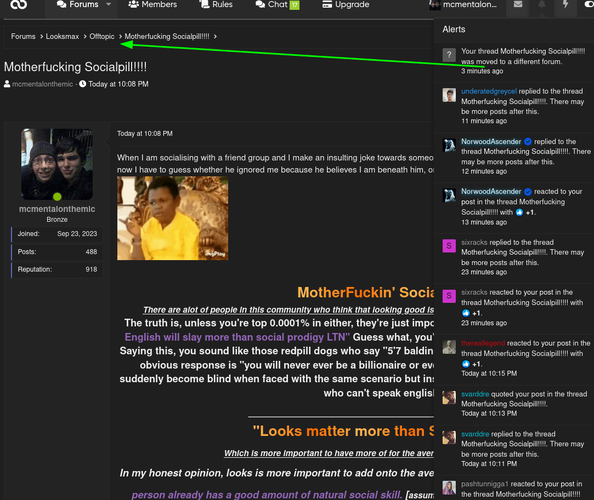Click sixracks S avatar in the reacted alert
Viewport: 594px width, 500px height.
coord(449,296)
